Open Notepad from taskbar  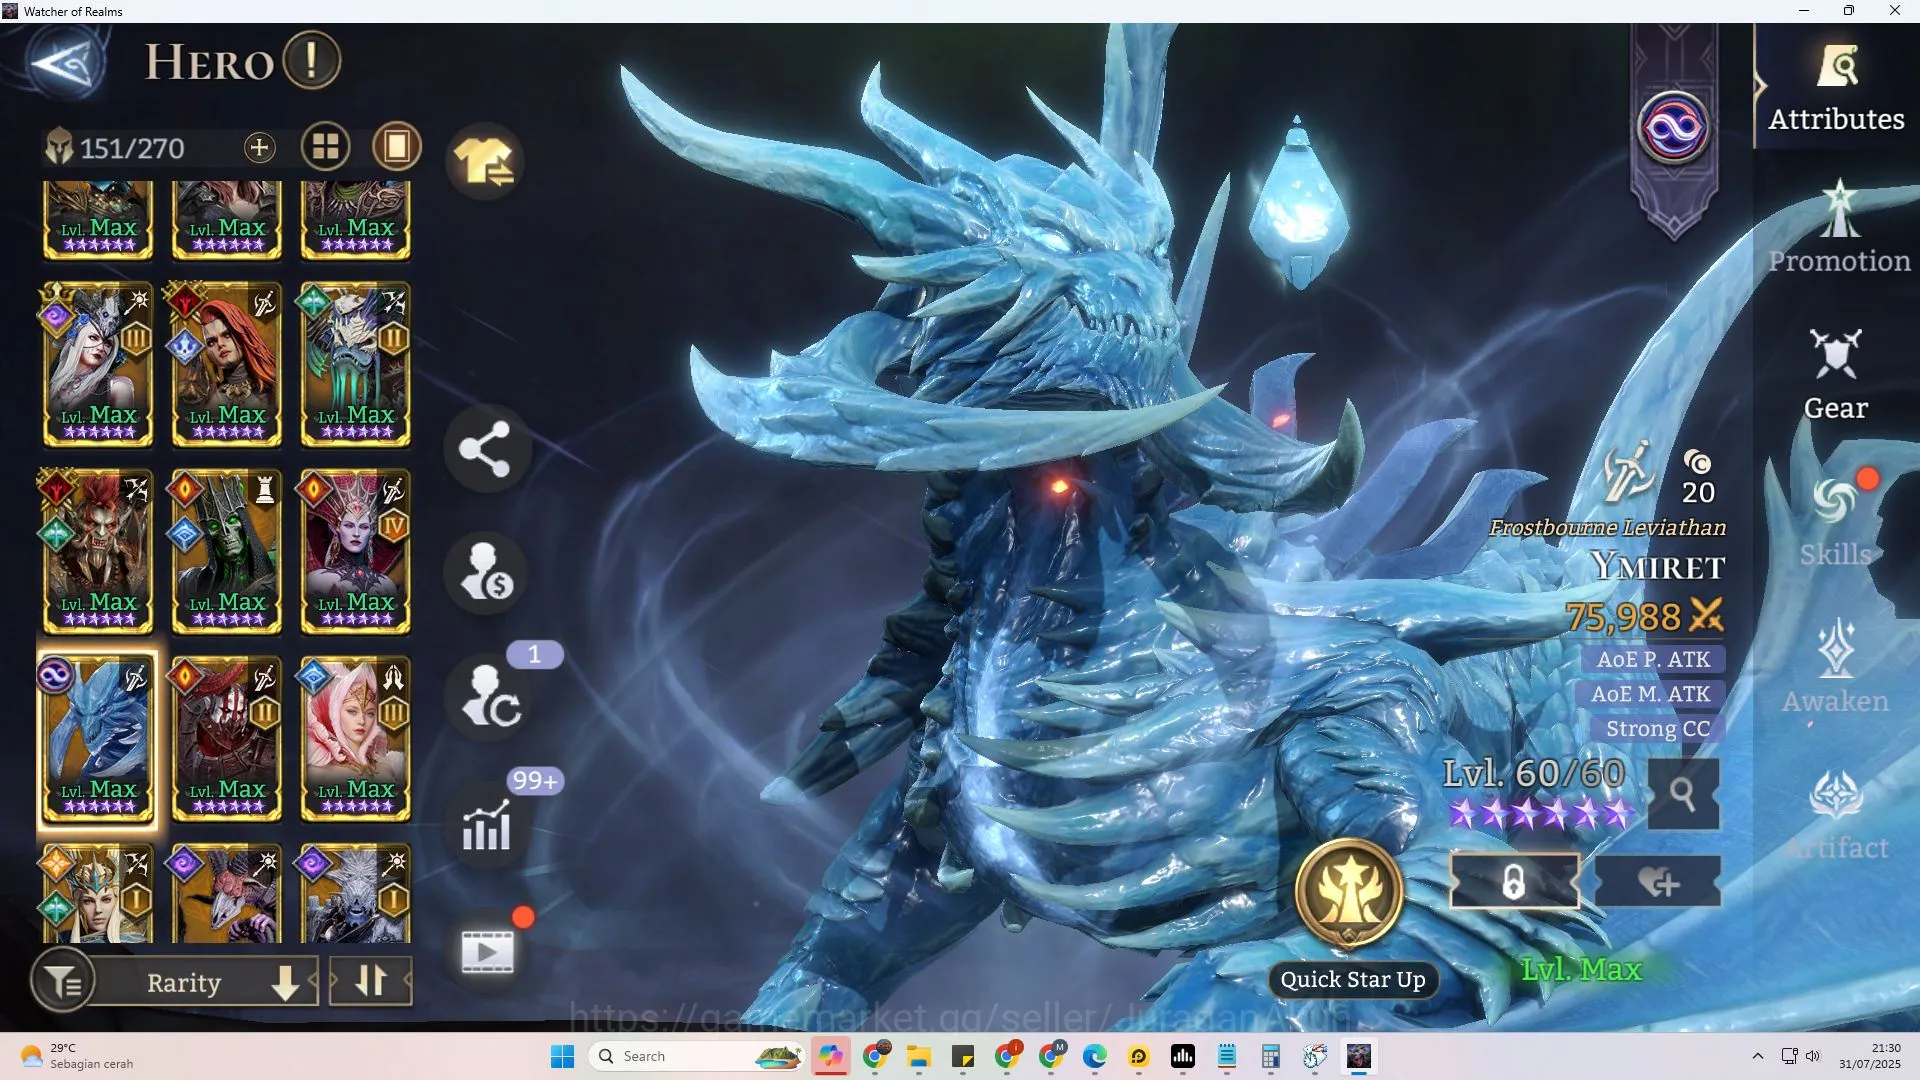pyautogui.click(x=1227, y=1056)
